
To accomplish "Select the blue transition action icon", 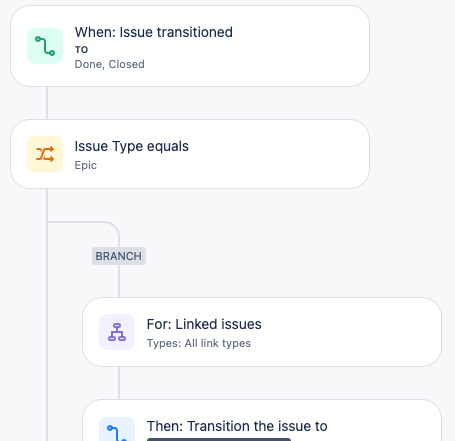I will [117, 429].
